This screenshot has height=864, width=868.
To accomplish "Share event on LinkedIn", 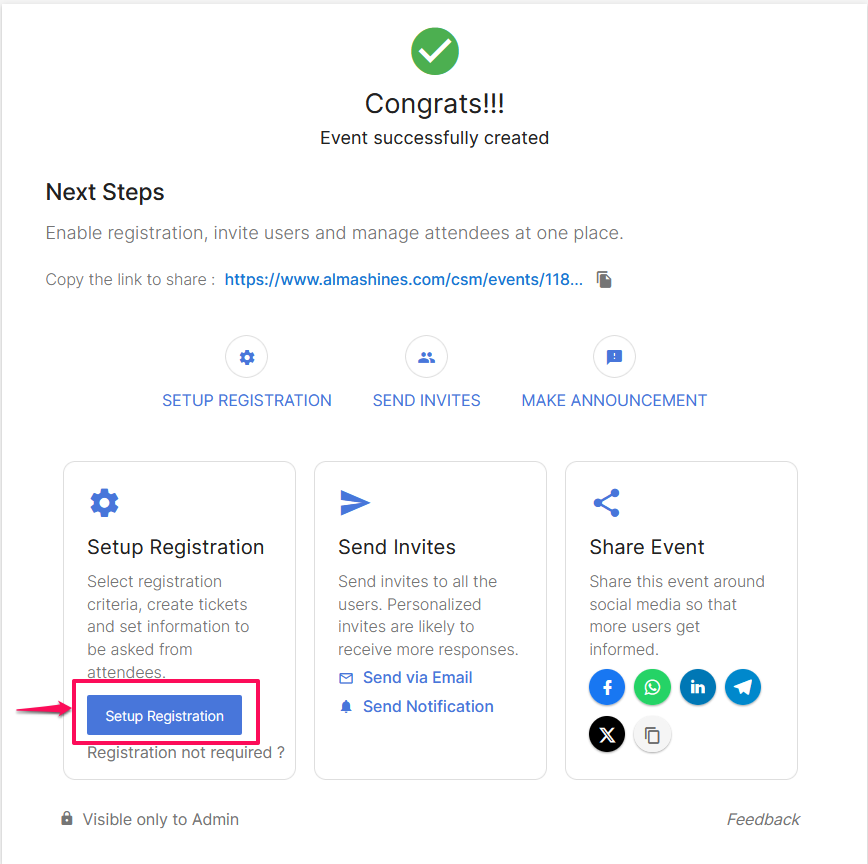I will 698,687.
